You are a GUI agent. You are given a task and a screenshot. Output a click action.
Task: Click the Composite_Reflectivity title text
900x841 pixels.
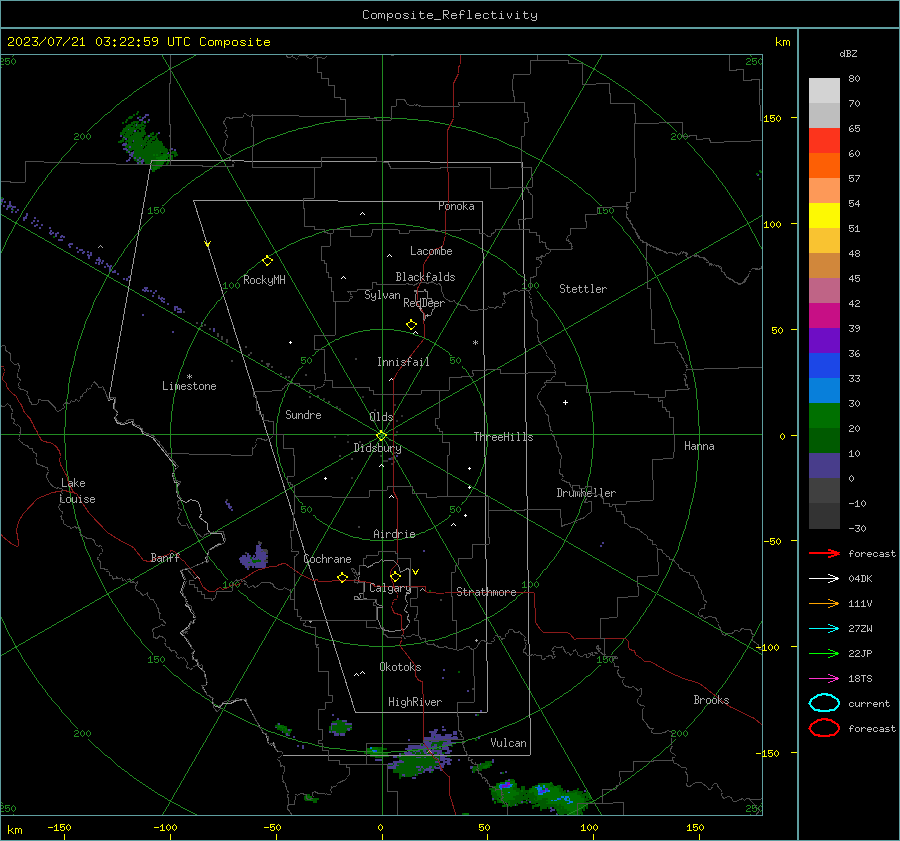tap(449, 15)
